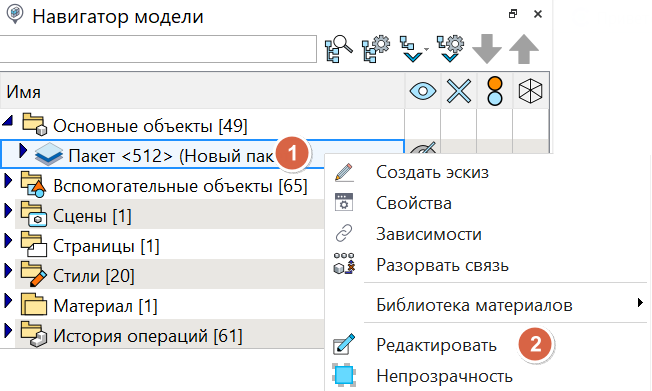Click the wireframe cube column icon
This screenshot has height=391, width=652.
531,91
